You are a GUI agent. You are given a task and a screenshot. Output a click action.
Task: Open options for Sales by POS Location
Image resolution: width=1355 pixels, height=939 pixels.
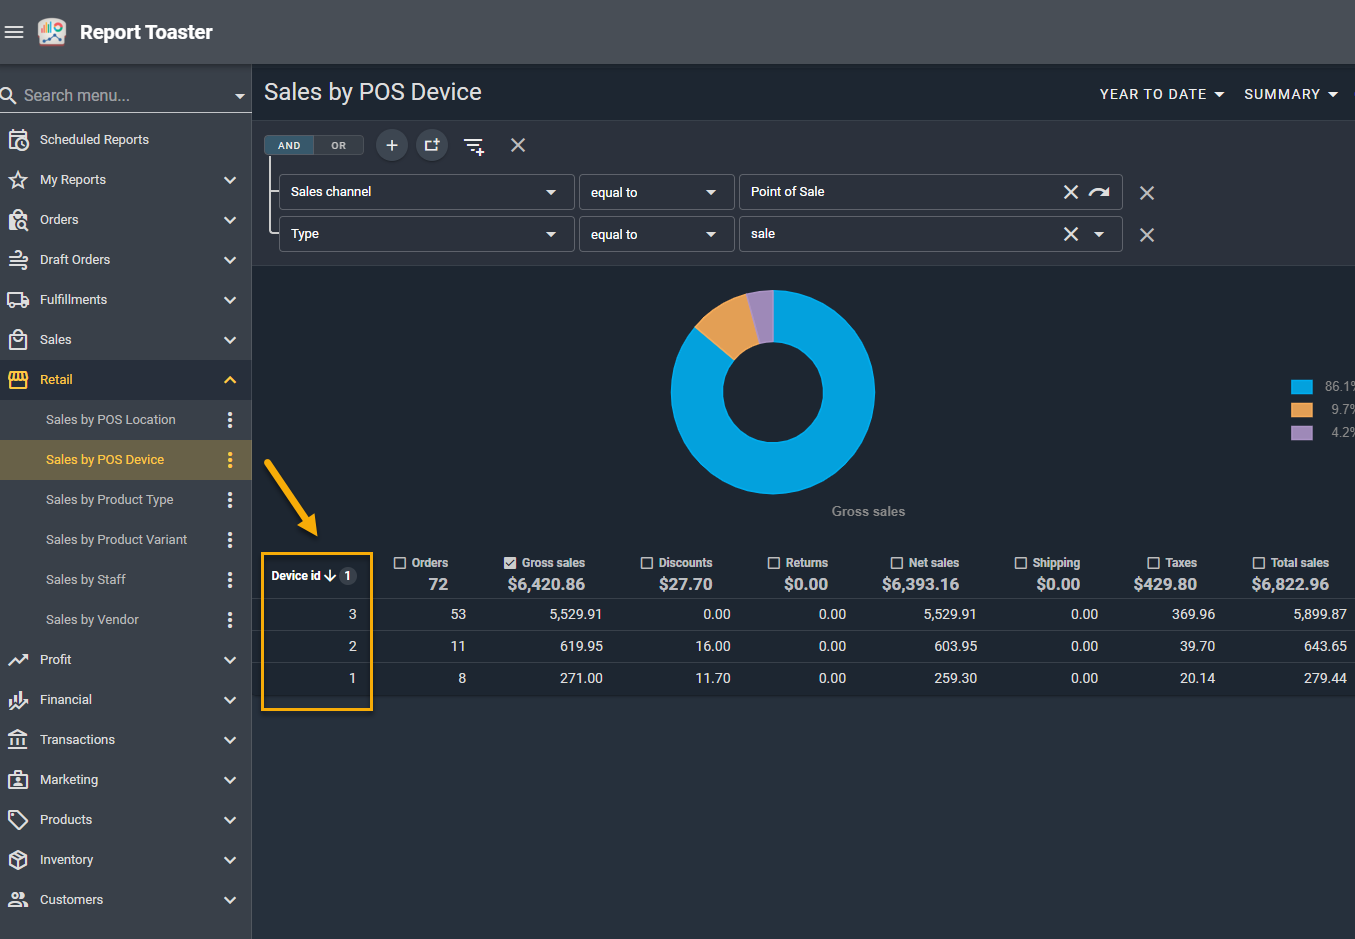click(x=230, y=420)
